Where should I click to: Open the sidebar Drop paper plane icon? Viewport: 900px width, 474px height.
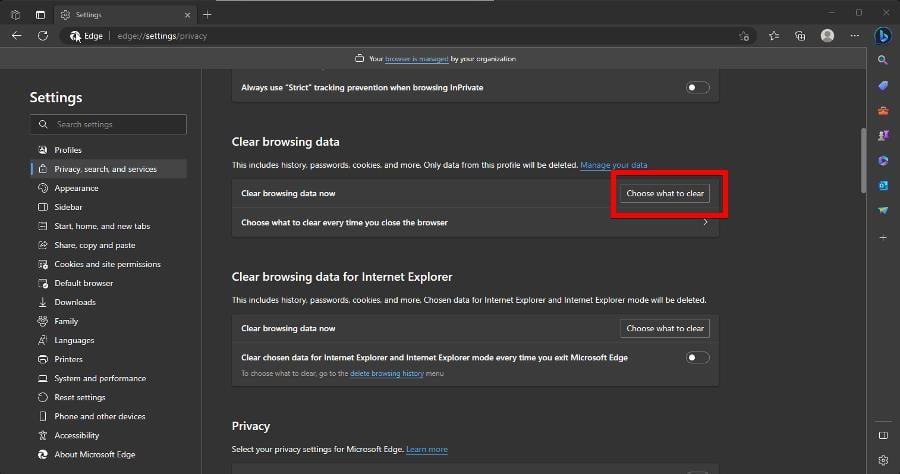[883, 211]
